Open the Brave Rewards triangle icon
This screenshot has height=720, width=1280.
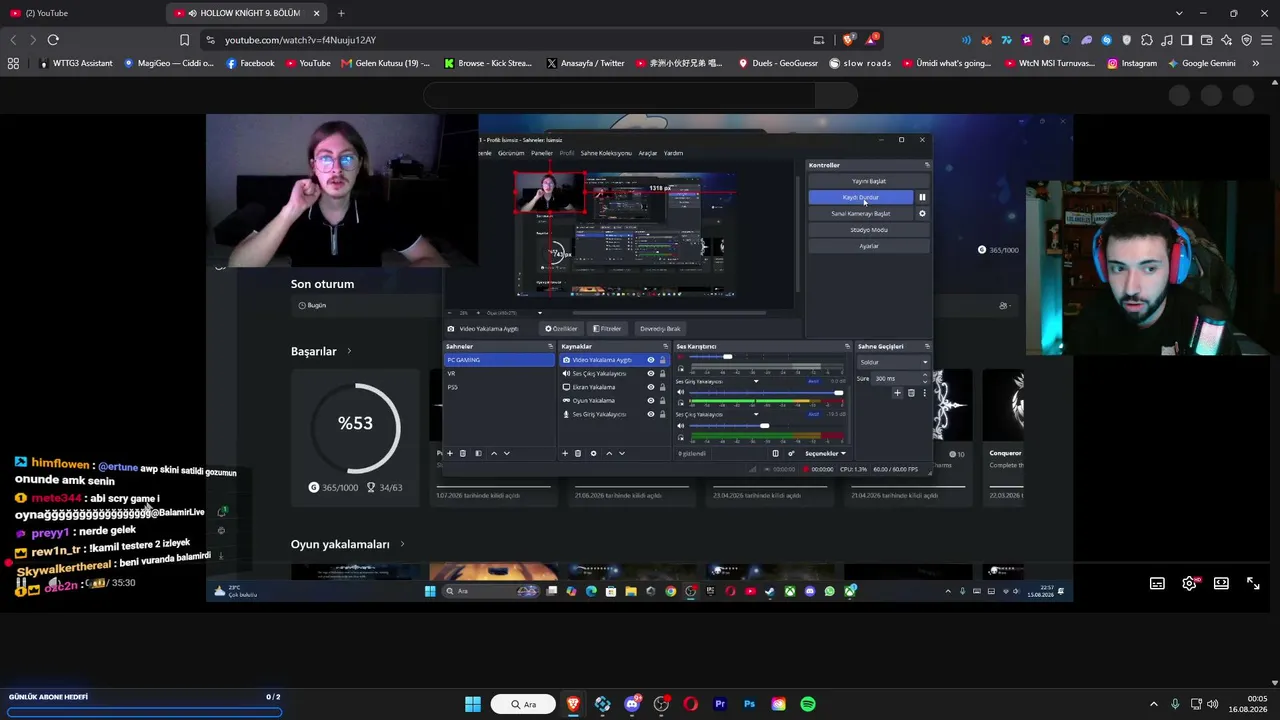[872, 40]
